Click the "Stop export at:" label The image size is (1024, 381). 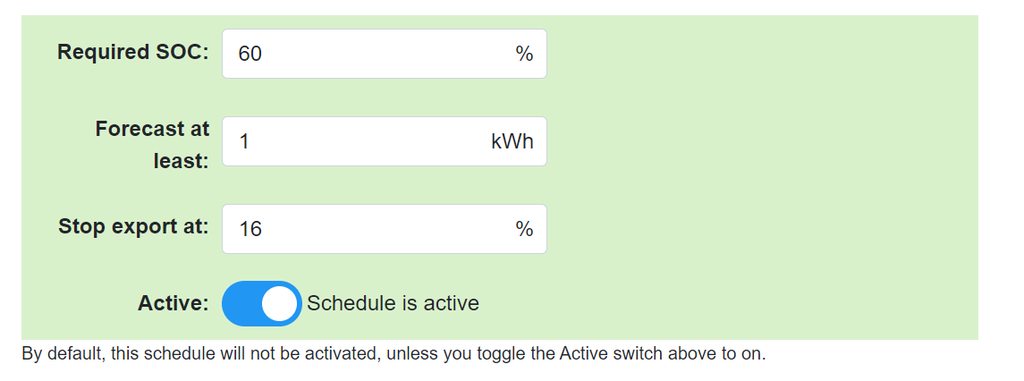tap(134, 227)
